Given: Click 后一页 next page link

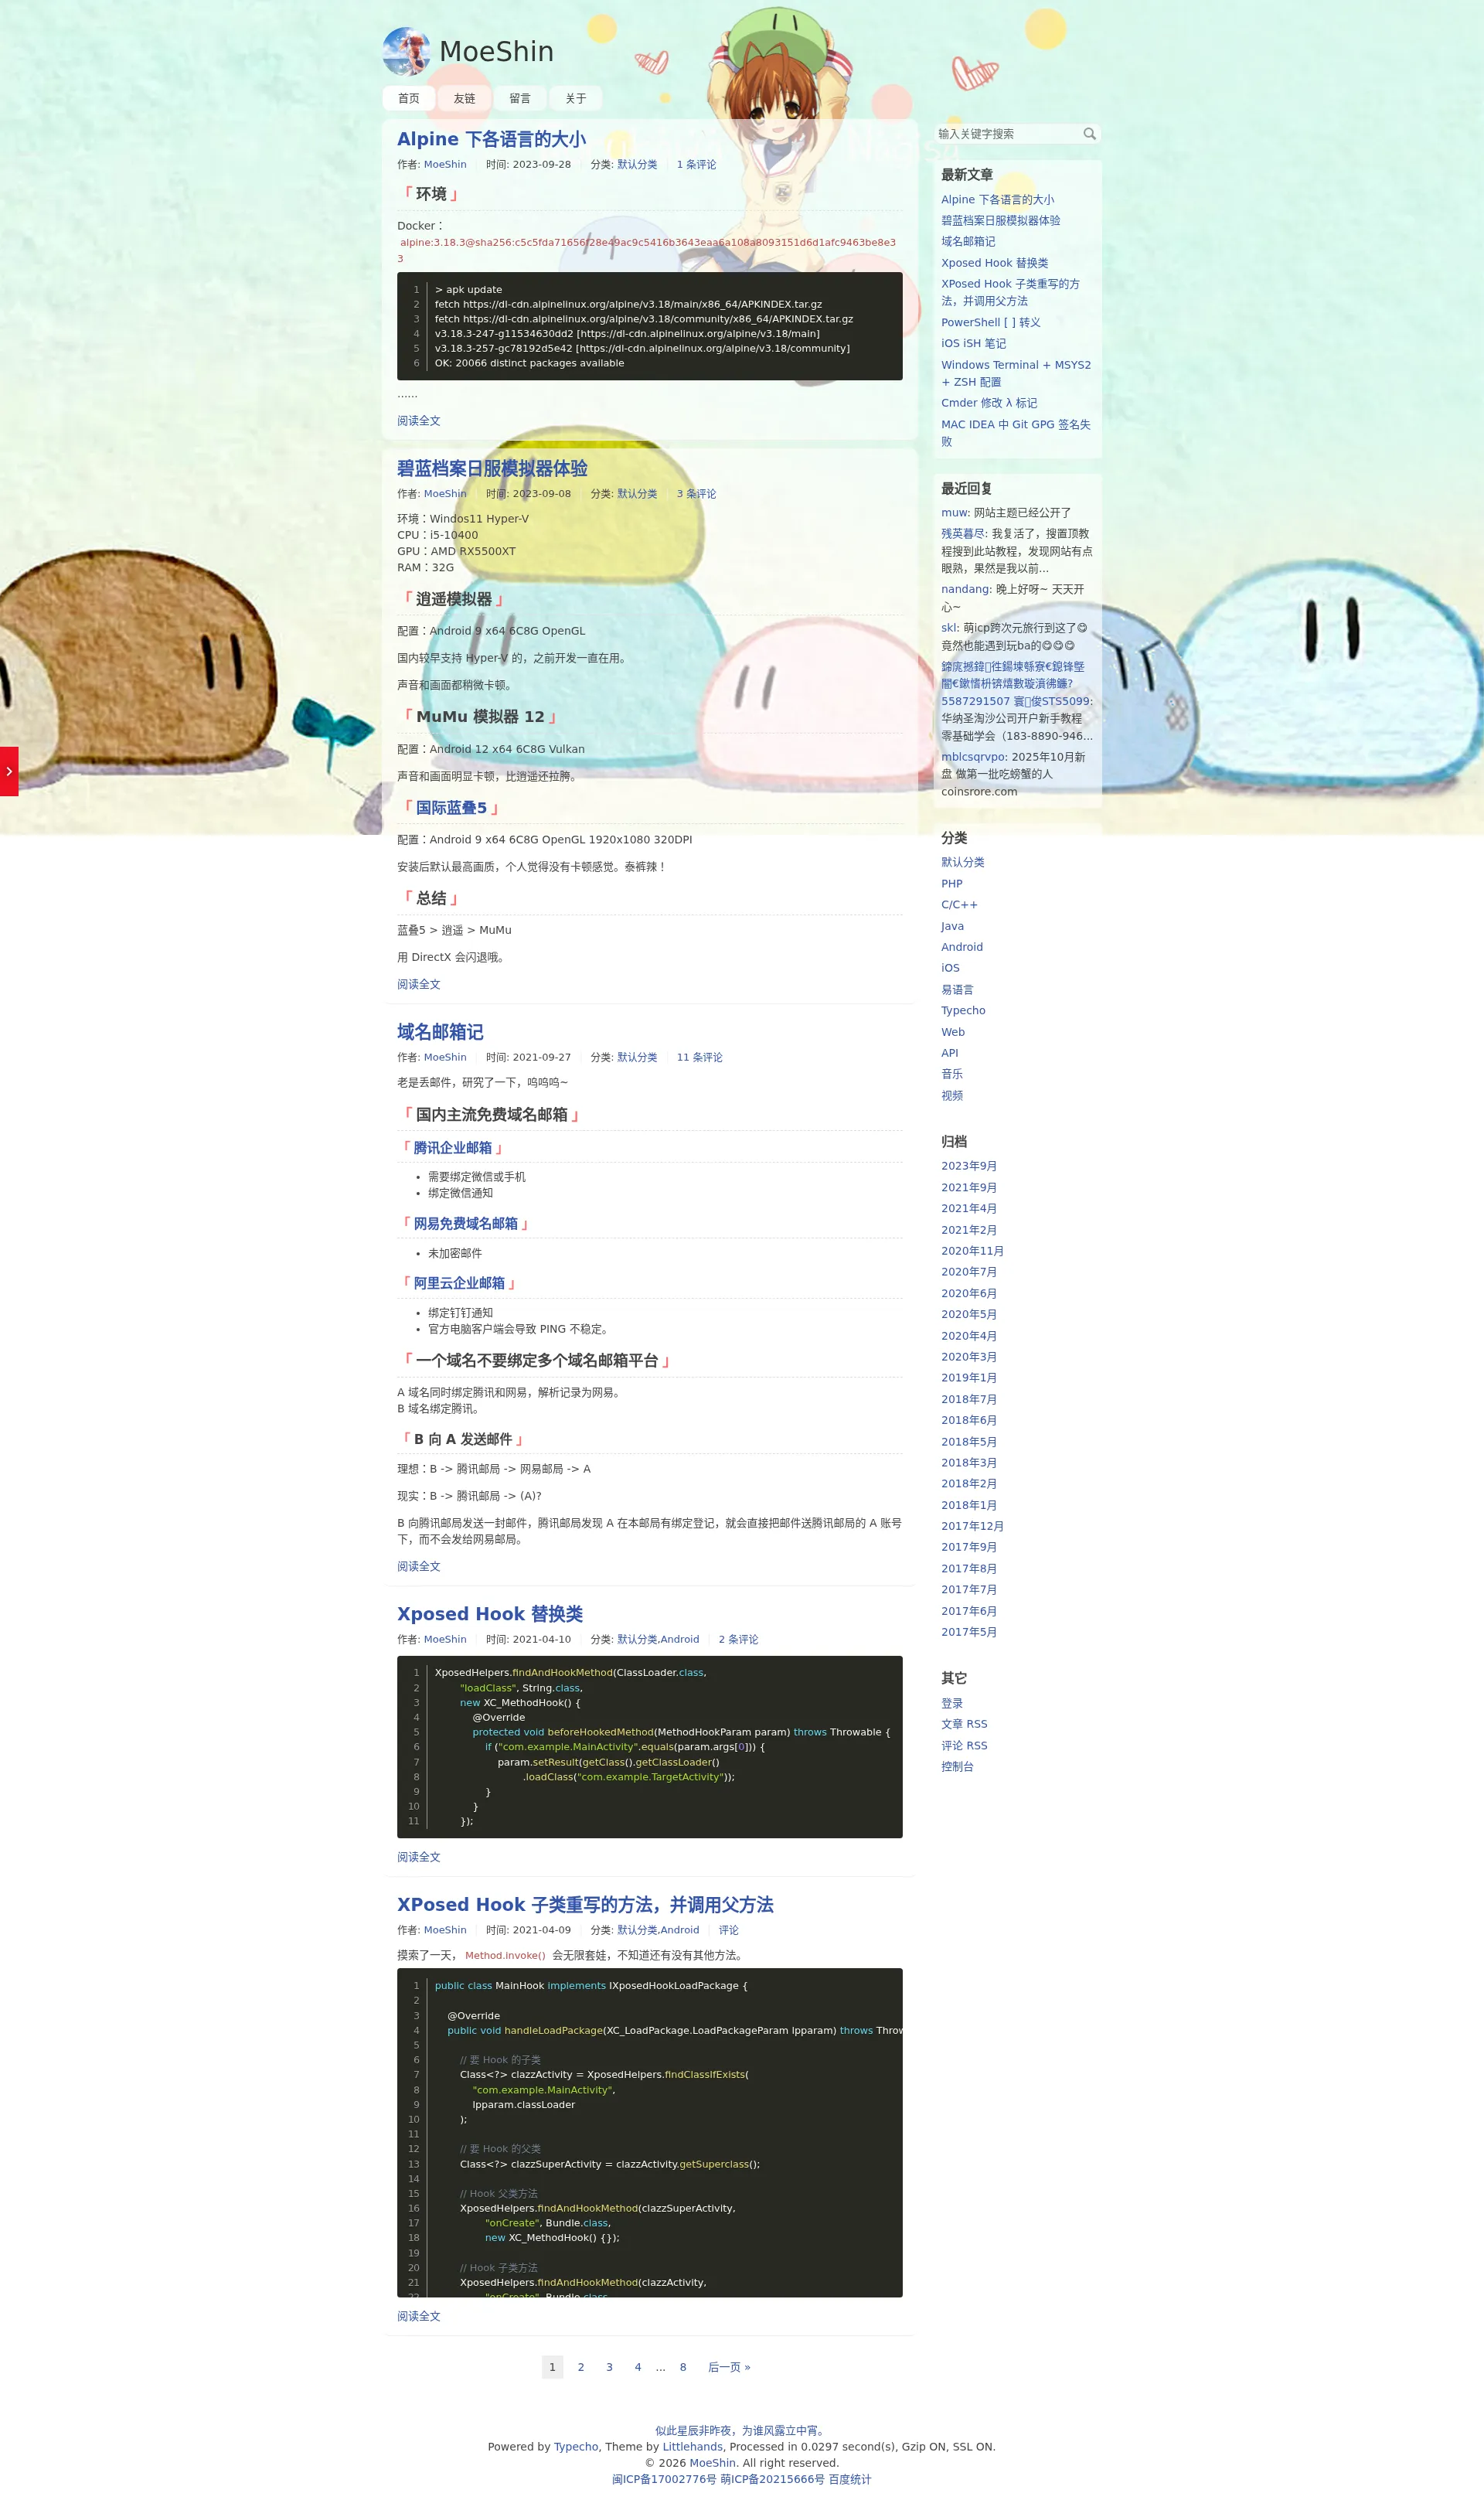Looking at the screenshot, I should pyautogui.click(x=729, y=2367).
